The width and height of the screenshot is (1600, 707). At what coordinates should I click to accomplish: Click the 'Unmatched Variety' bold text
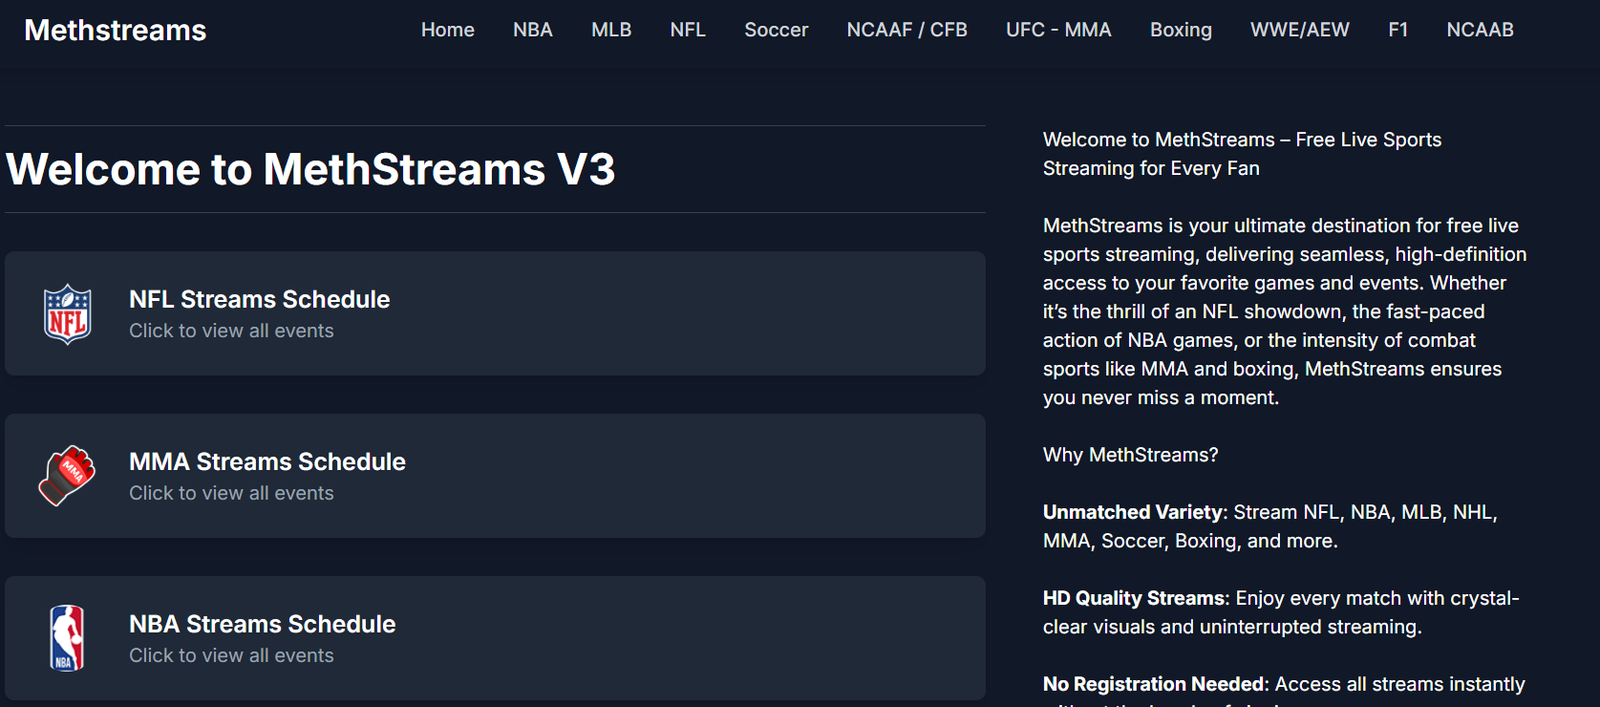1132,512
